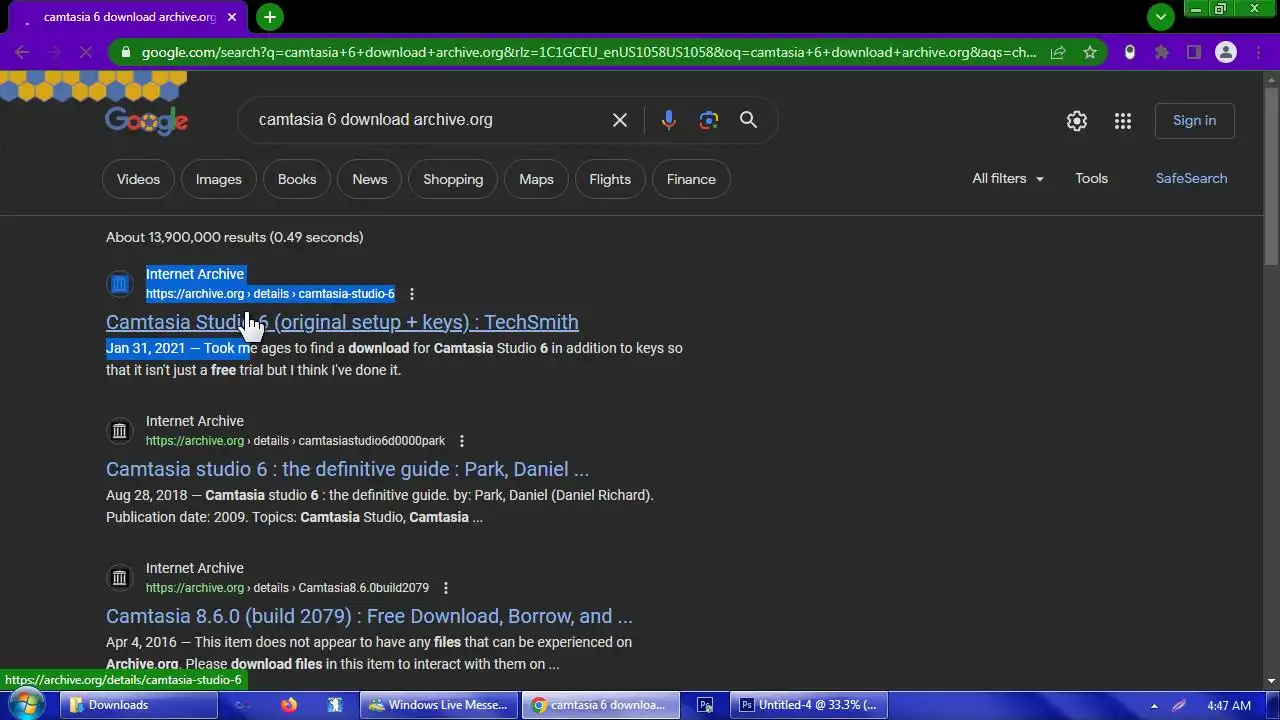Click the taskbar clock 4:47 AM
The width and height of the screenshot is (1280, 720).
click(x=1229, y=705)
